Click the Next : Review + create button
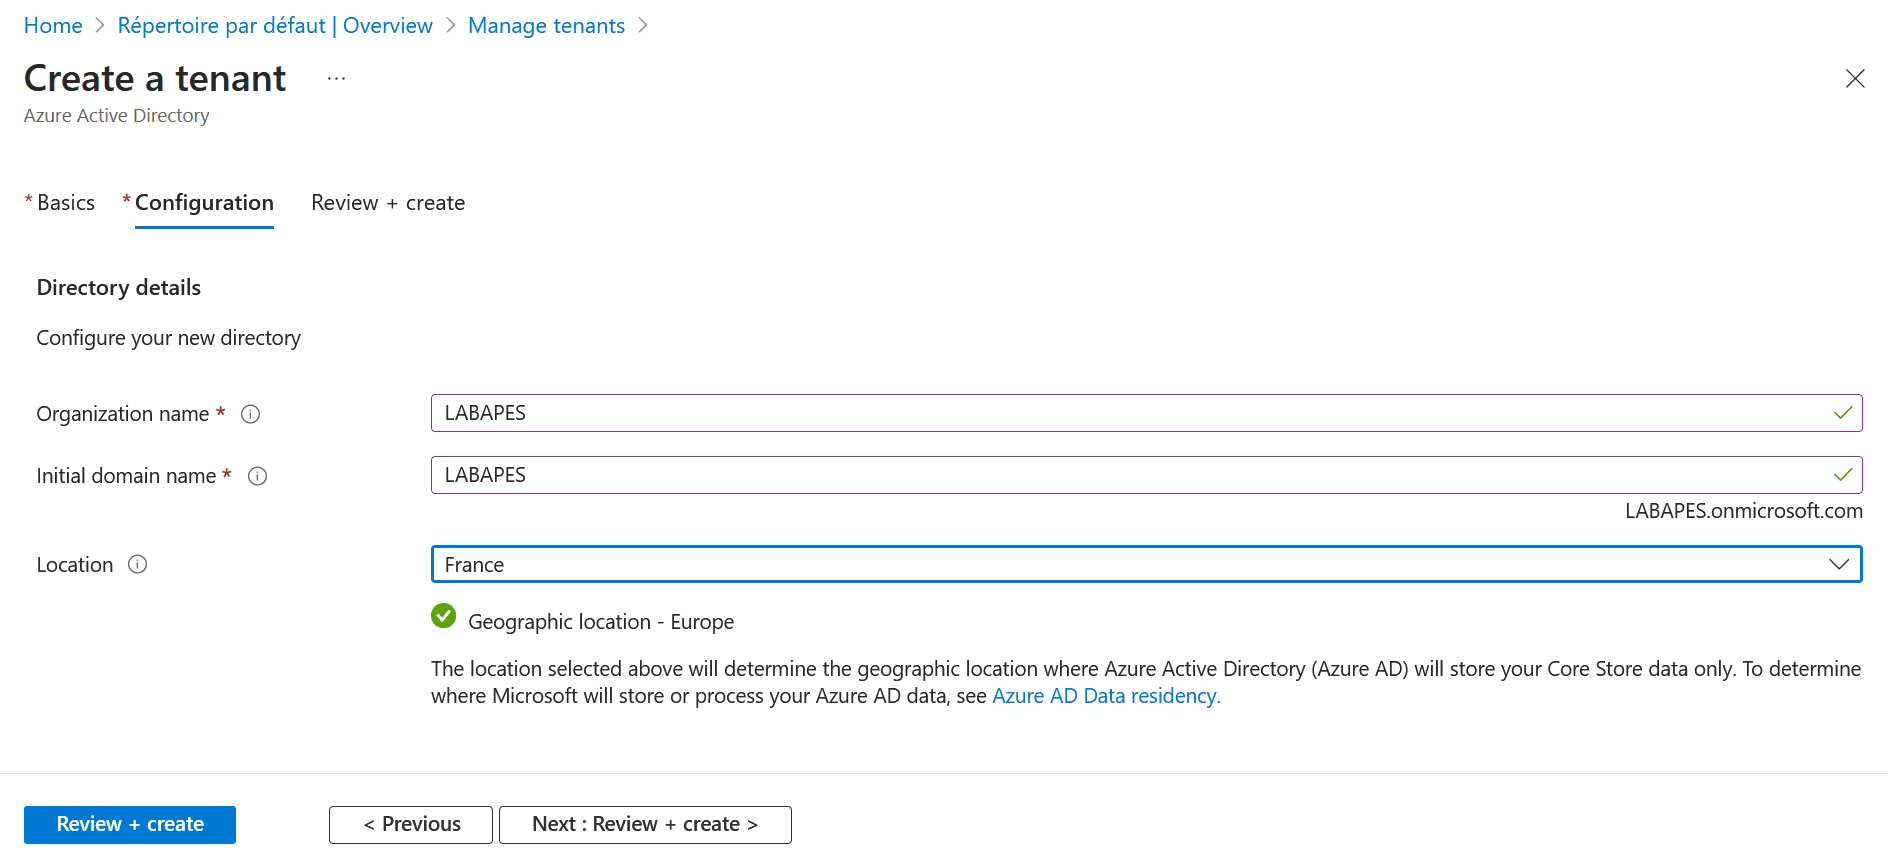Image resolution: width=1888 pixels, height=854 pixels. [x=645, y=825]
